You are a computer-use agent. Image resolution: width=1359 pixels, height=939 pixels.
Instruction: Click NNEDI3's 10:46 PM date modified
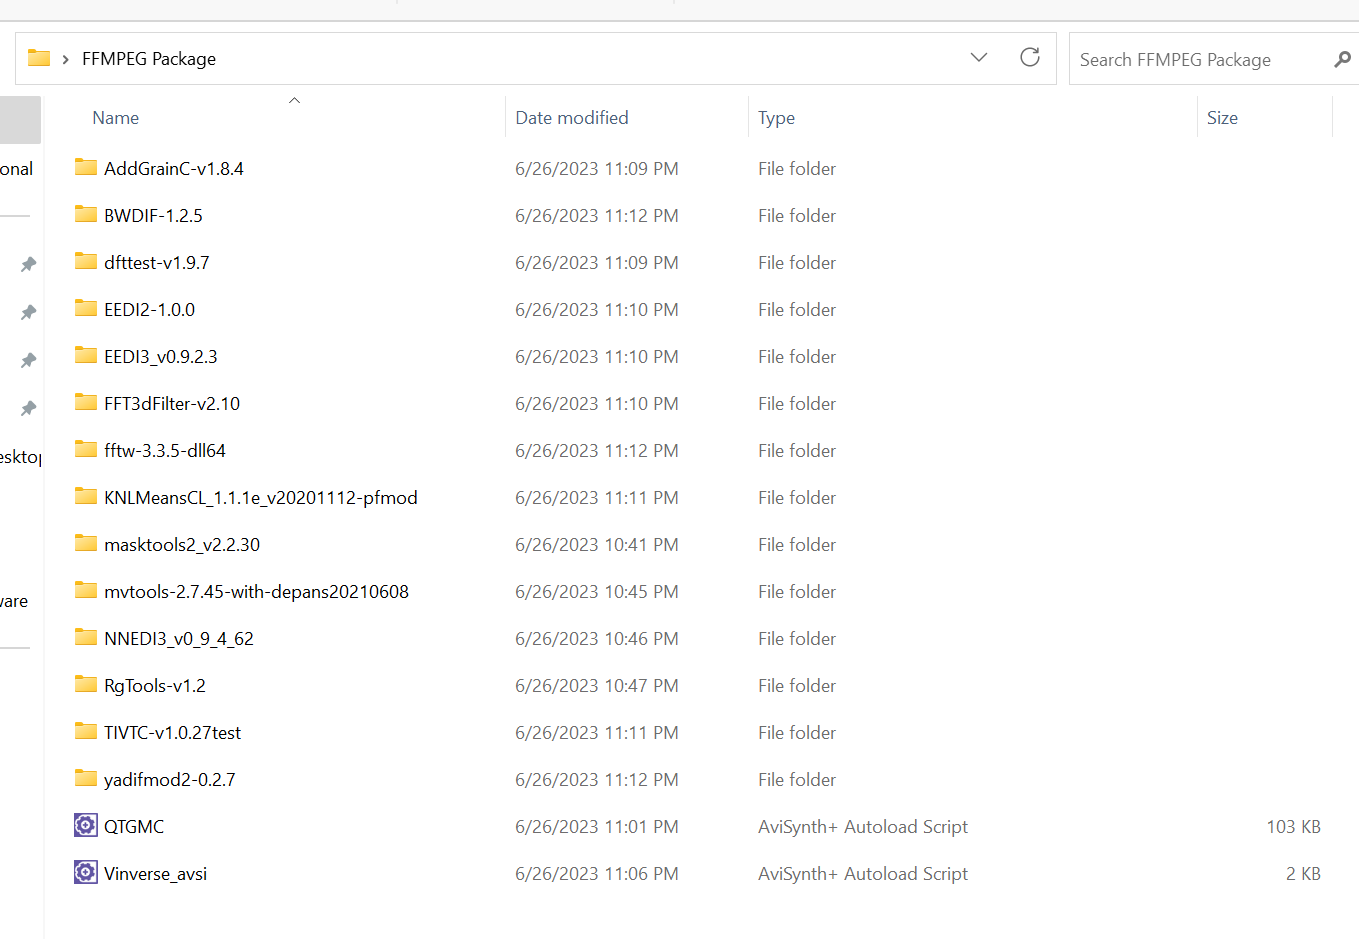click(x=597, y=639)
